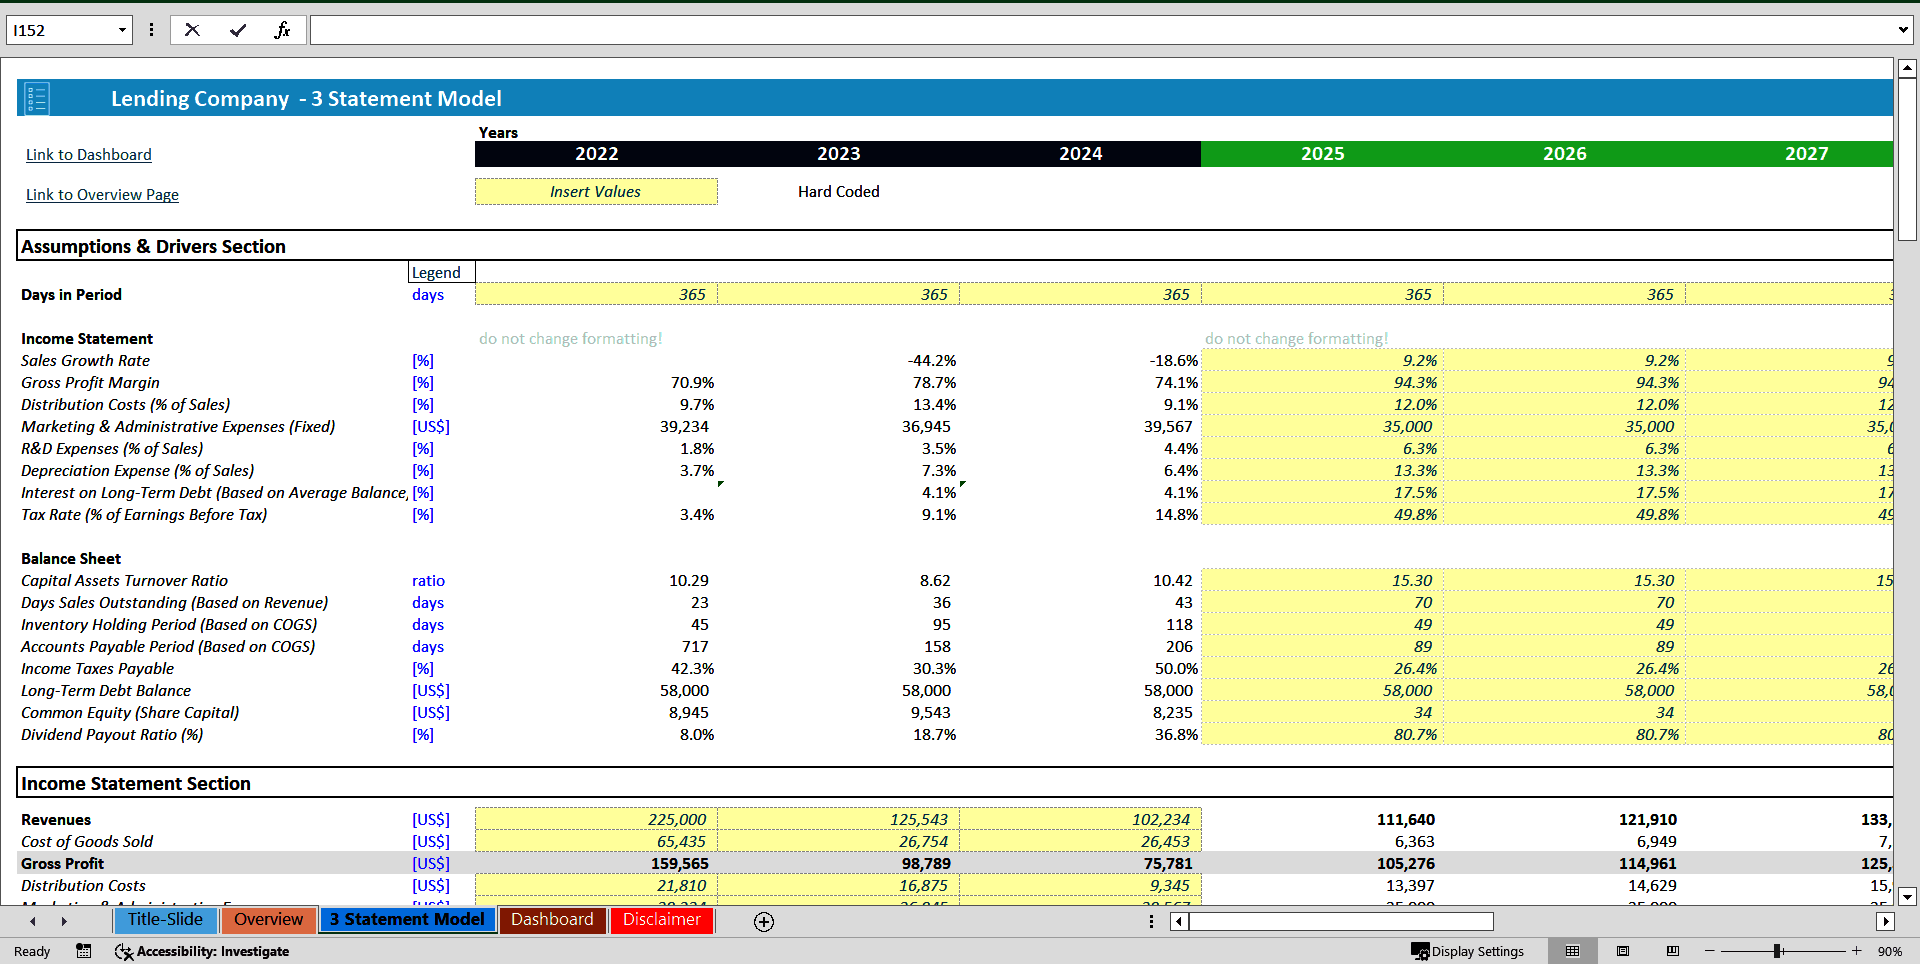Select 2024 Cost of Goods Sold 26,453
The image size is (1920, 966).
pos(1080,842)
